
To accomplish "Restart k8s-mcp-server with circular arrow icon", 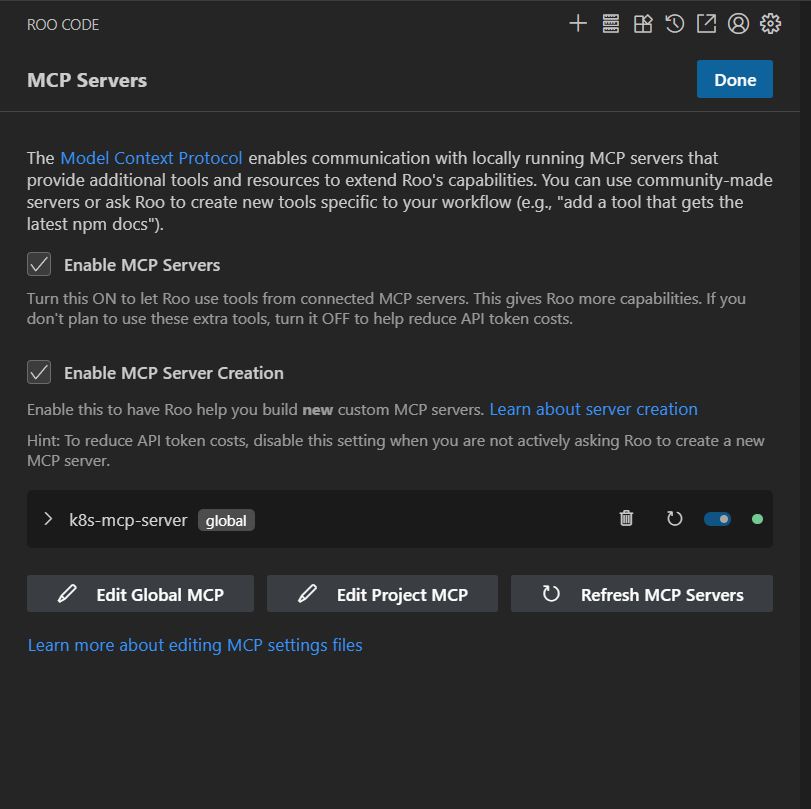I will (x=675, y=518).
